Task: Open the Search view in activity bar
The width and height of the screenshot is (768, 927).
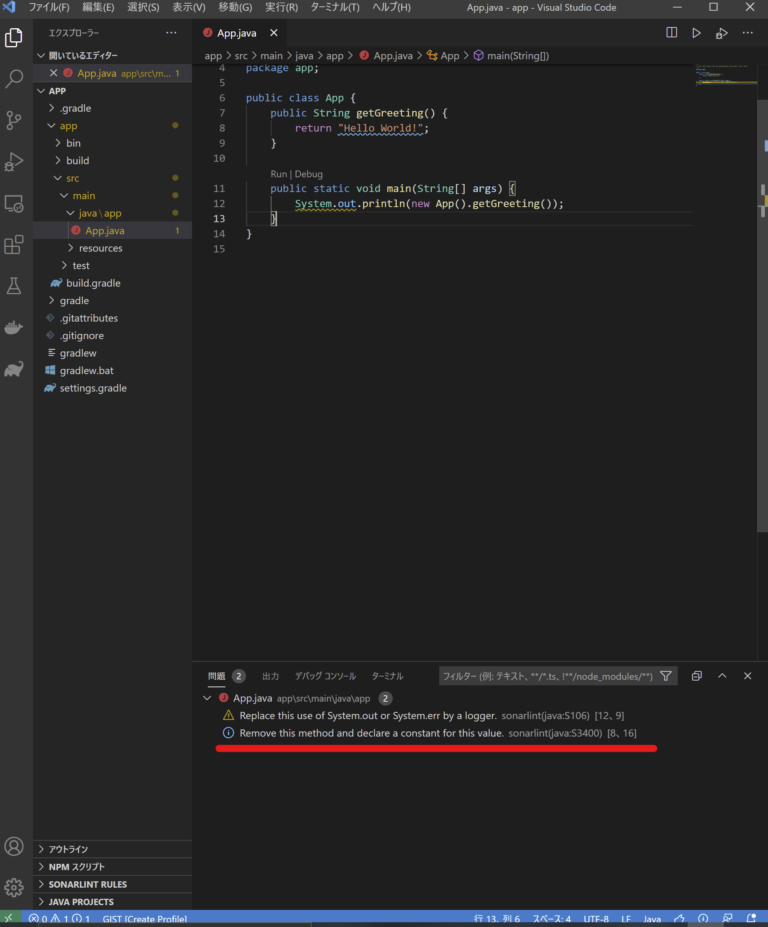Action: (14, 78)
